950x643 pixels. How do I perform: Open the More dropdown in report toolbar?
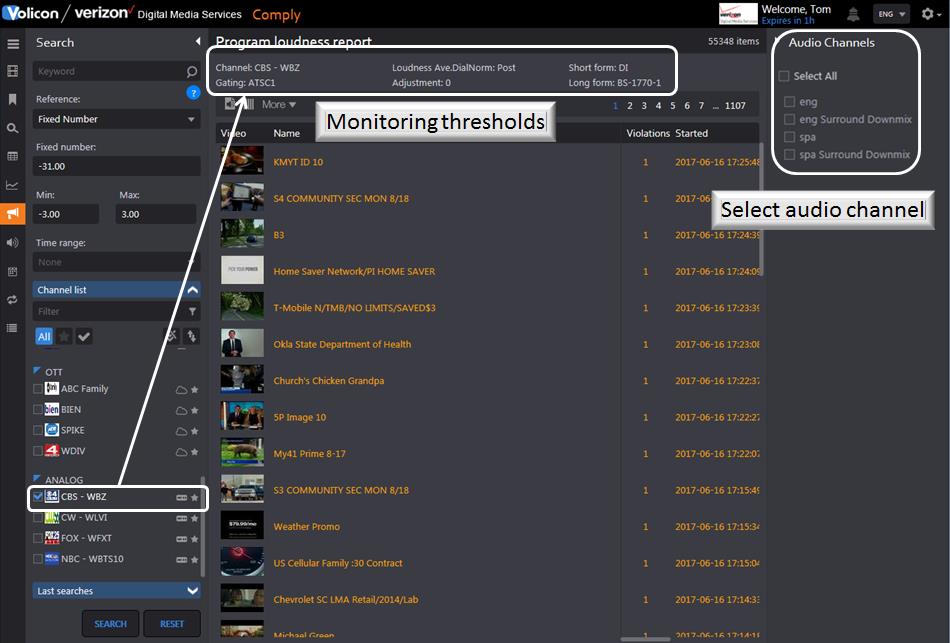pyautogui.click(x=279, y=104)
